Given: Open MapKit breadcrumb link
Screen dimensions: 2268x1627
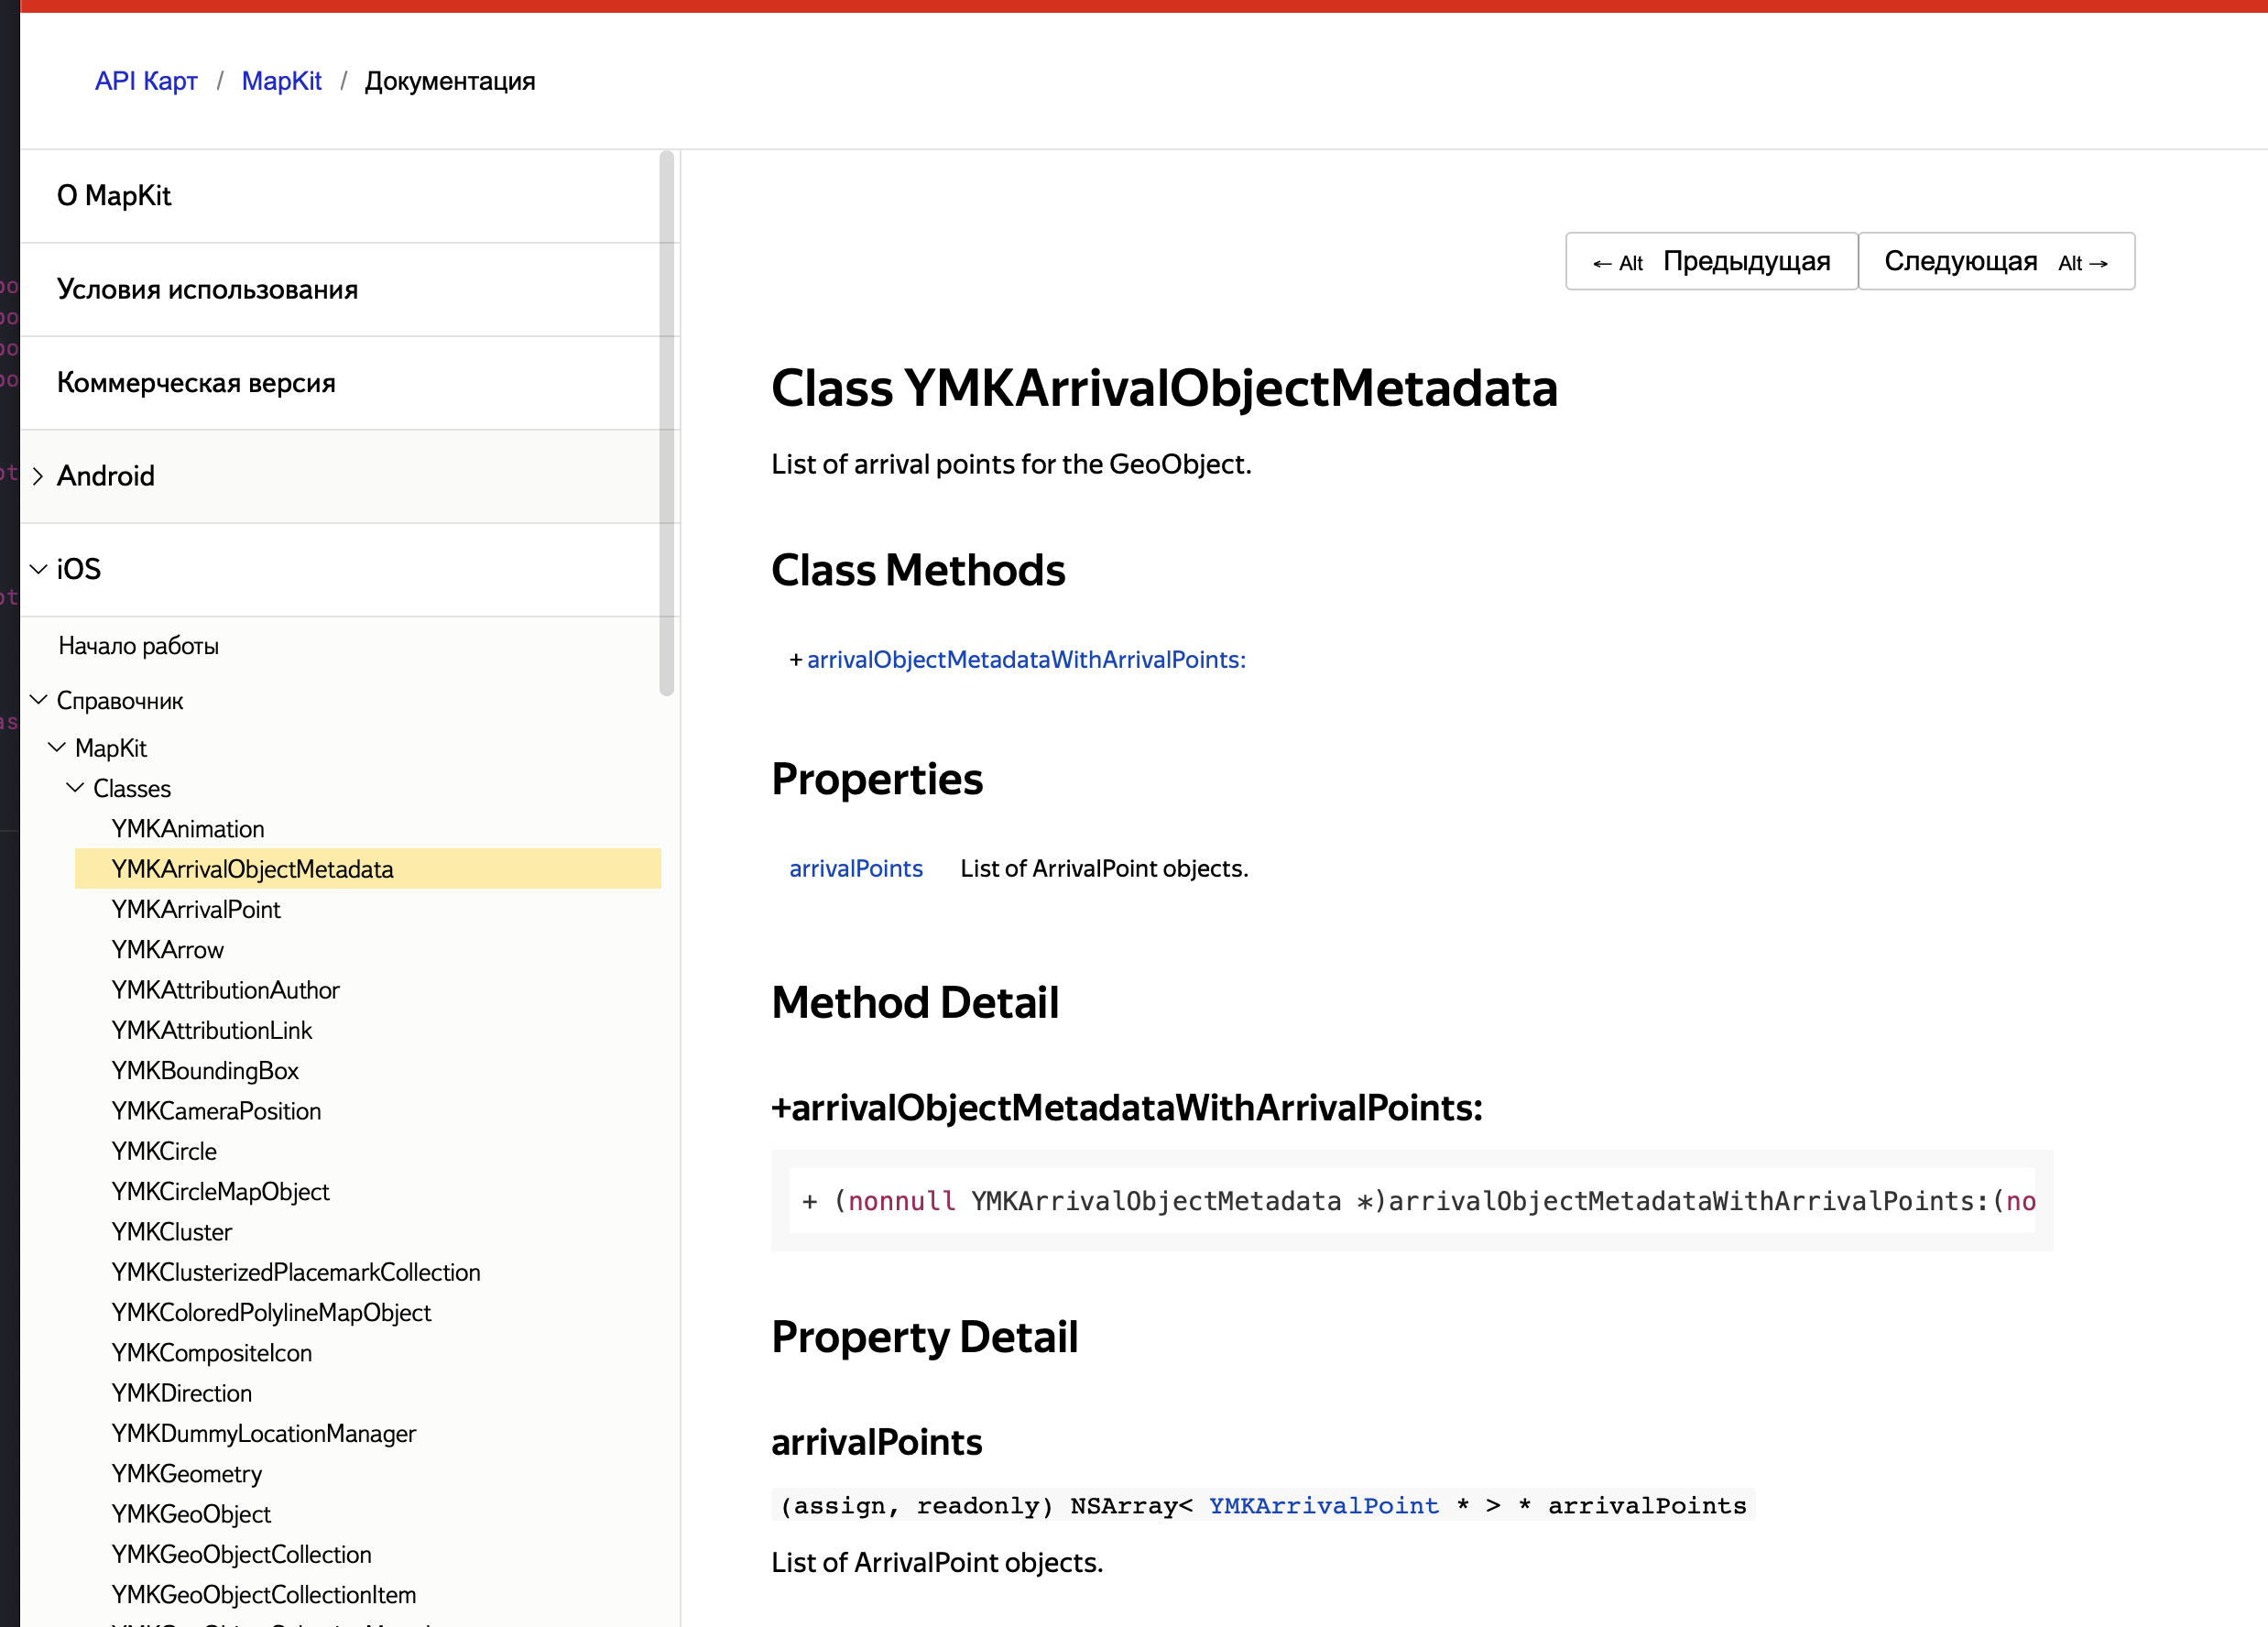Looking at the screenshot, I should (281, 81).
